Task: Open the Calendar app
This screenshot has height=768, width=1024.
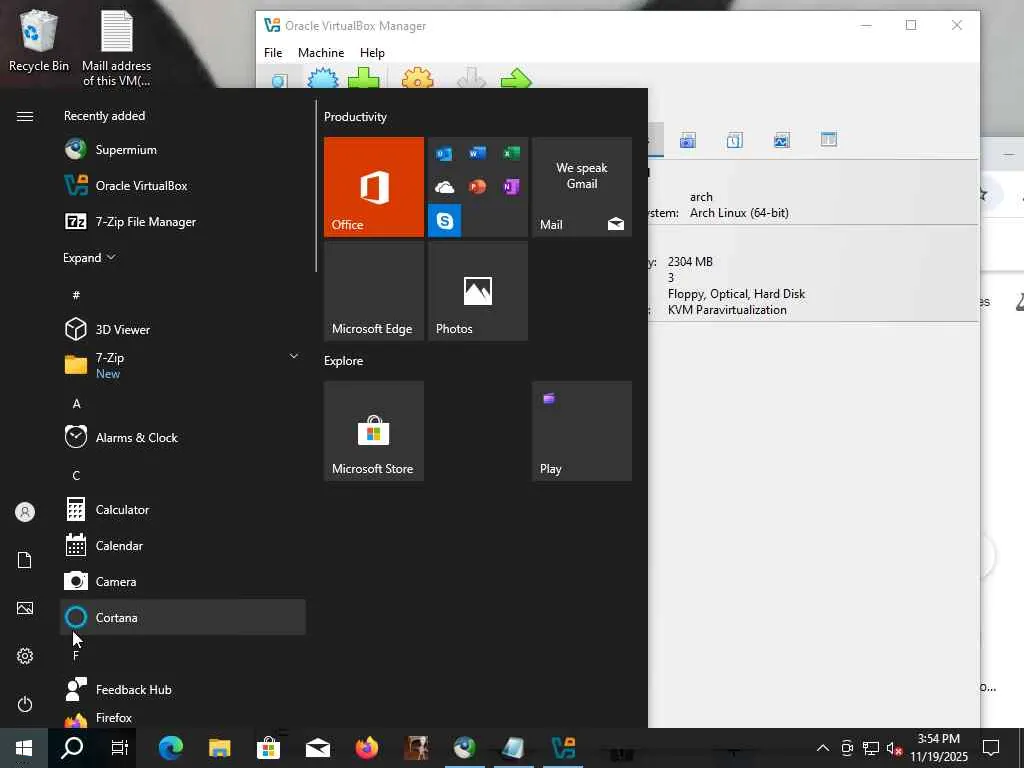Action: 182,545
